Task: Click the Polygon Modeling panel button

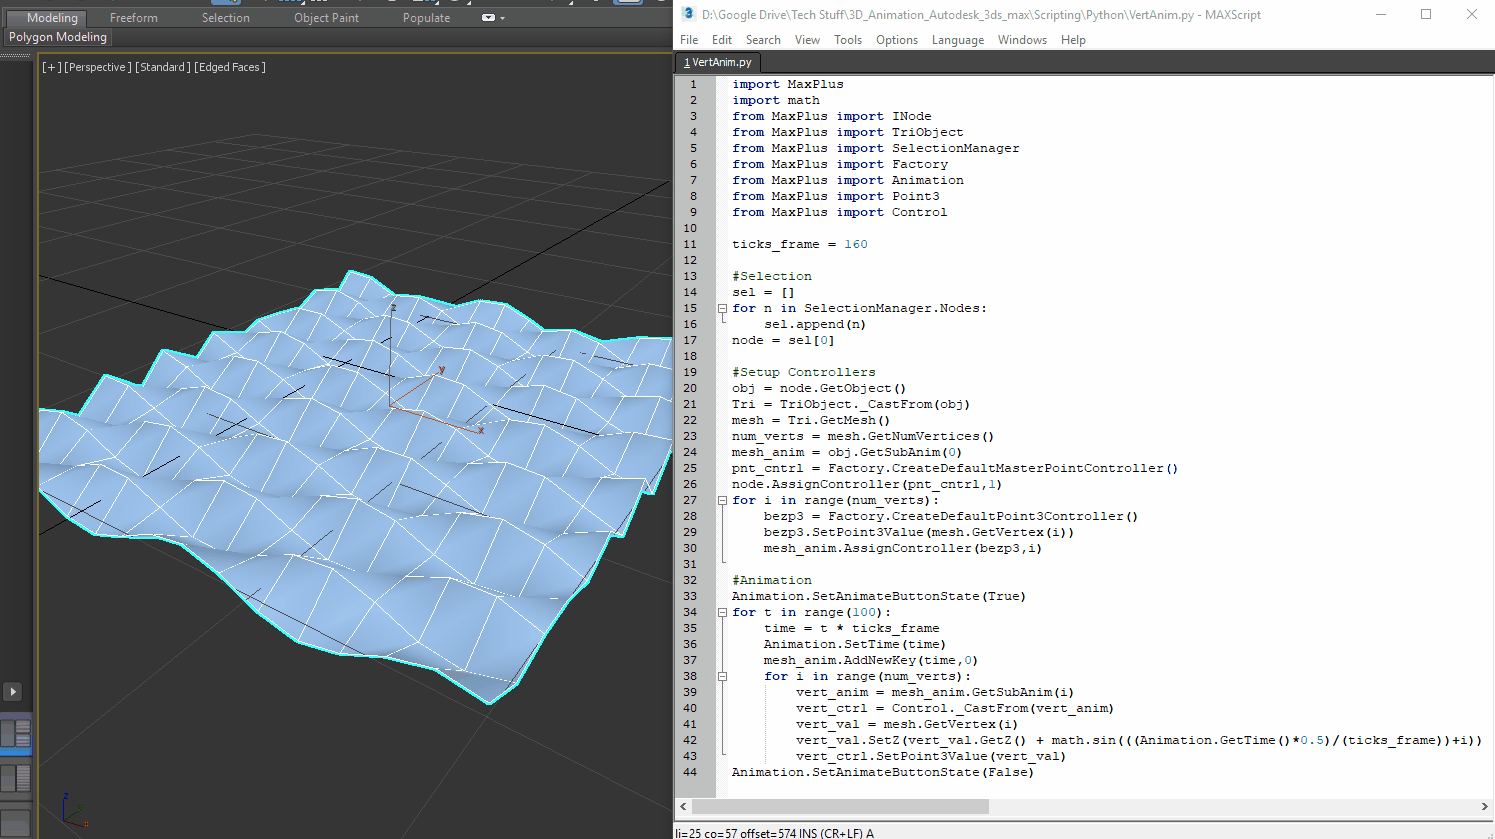Action: pos(58,37)
